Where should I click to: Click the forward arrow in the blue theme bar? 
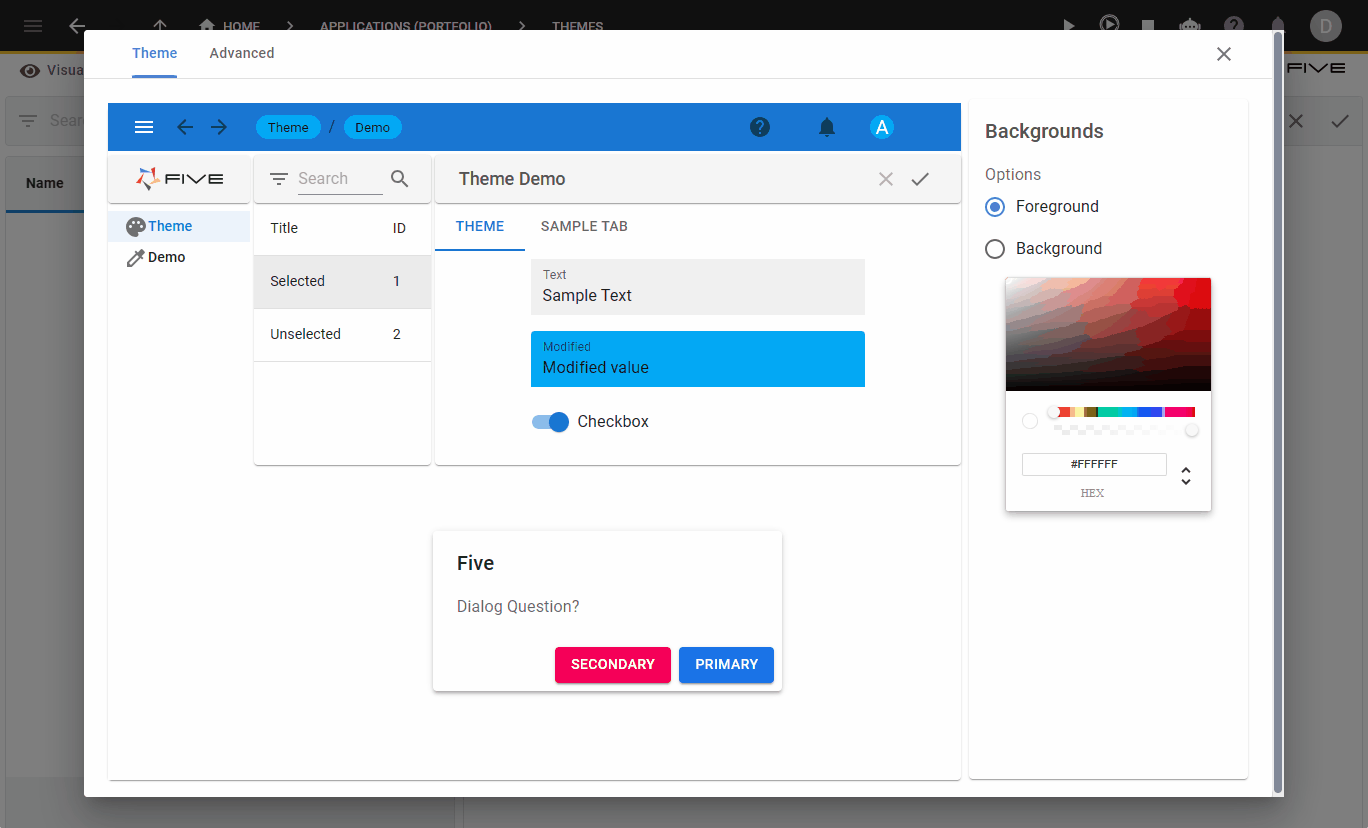[x=219, y=127]
